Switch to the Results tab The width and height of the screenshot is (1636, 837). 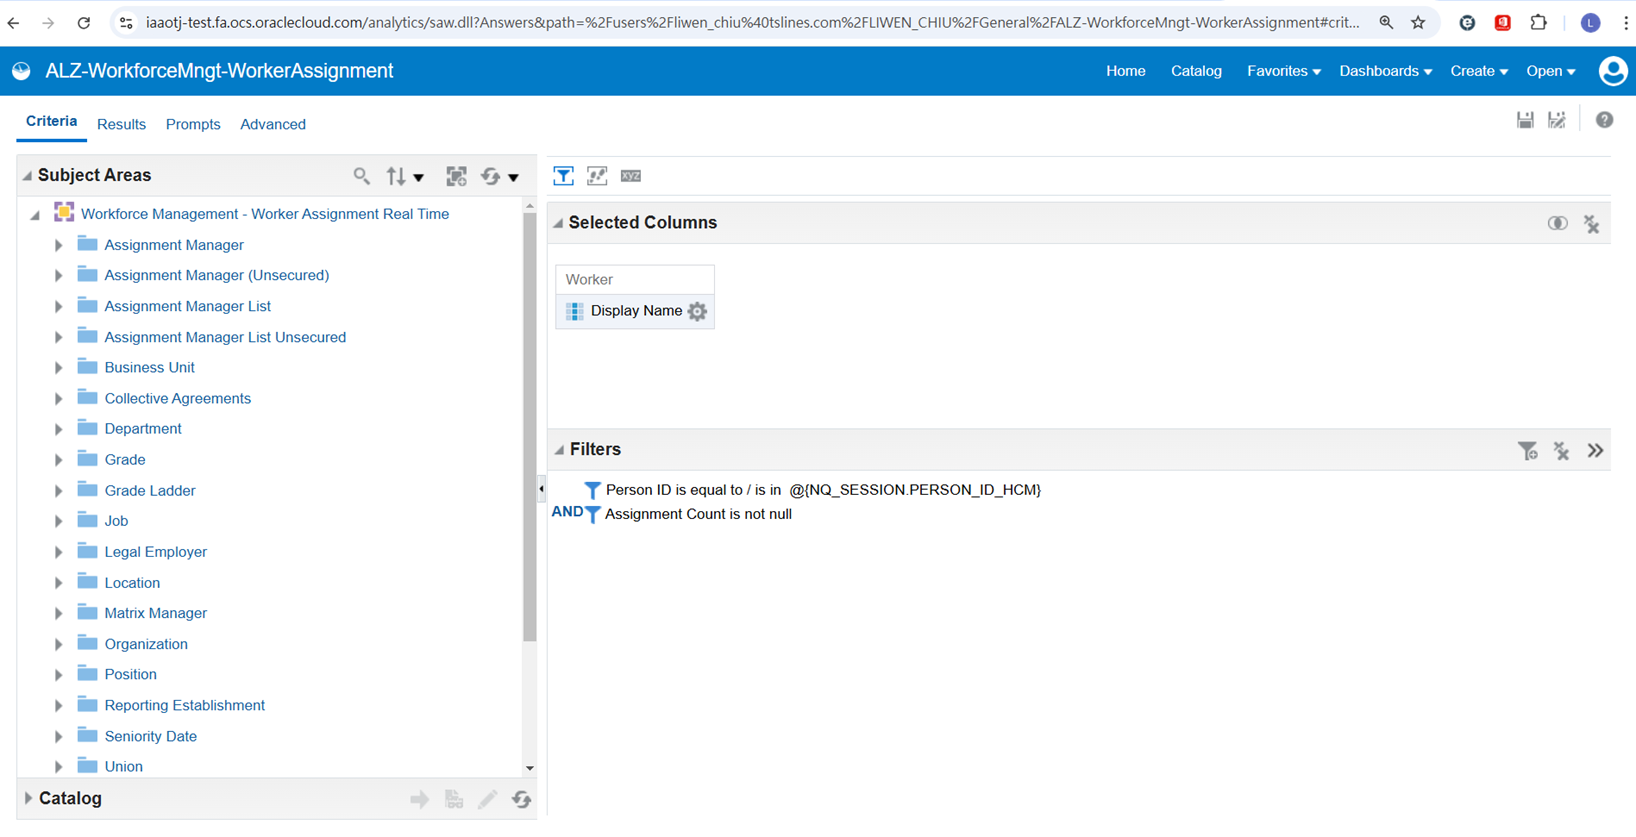pos(121,124)
